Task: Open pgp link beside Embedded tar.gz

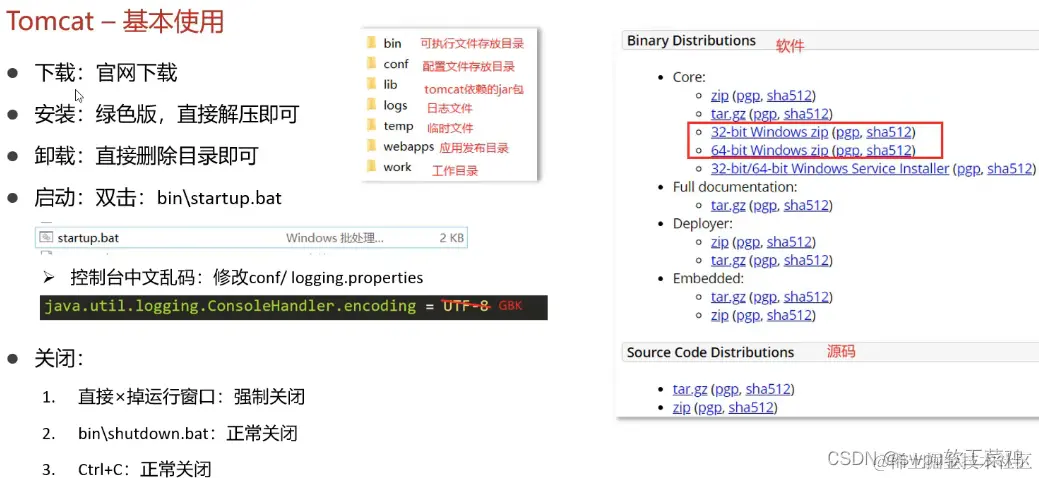Action: pos(765,297)
